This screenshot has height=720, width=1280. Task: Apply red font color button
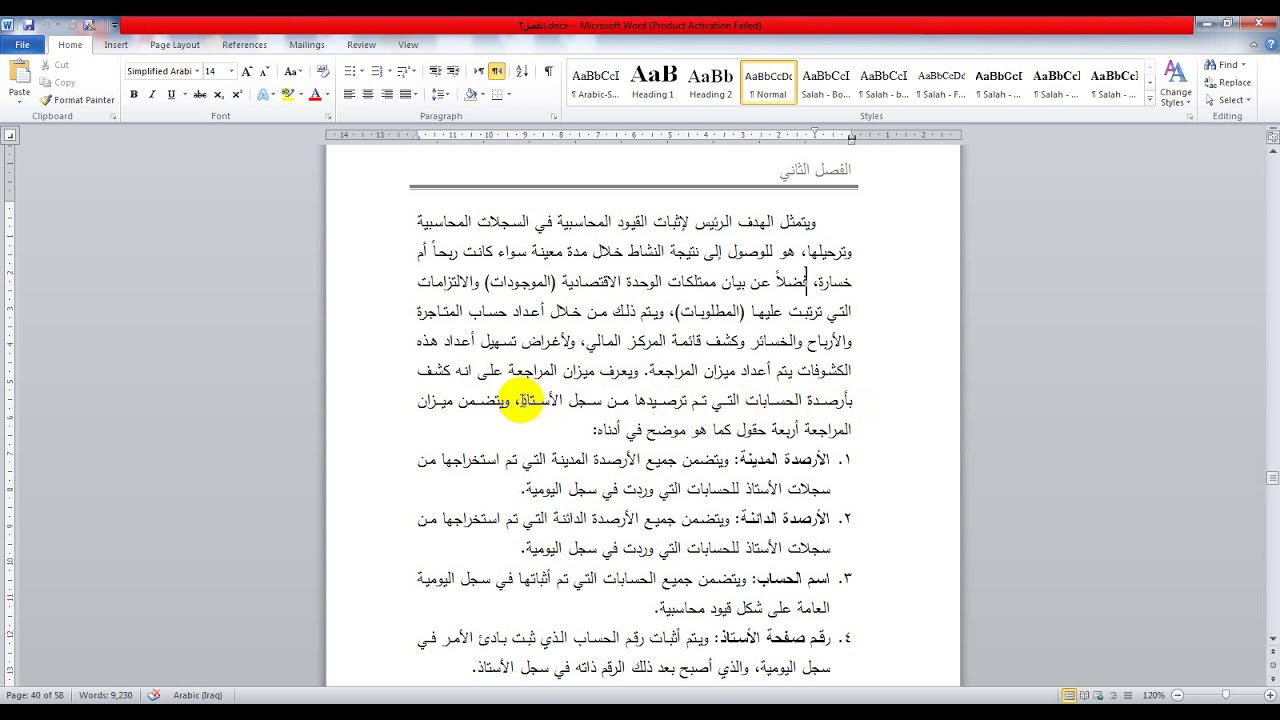(x=314, y=94)
